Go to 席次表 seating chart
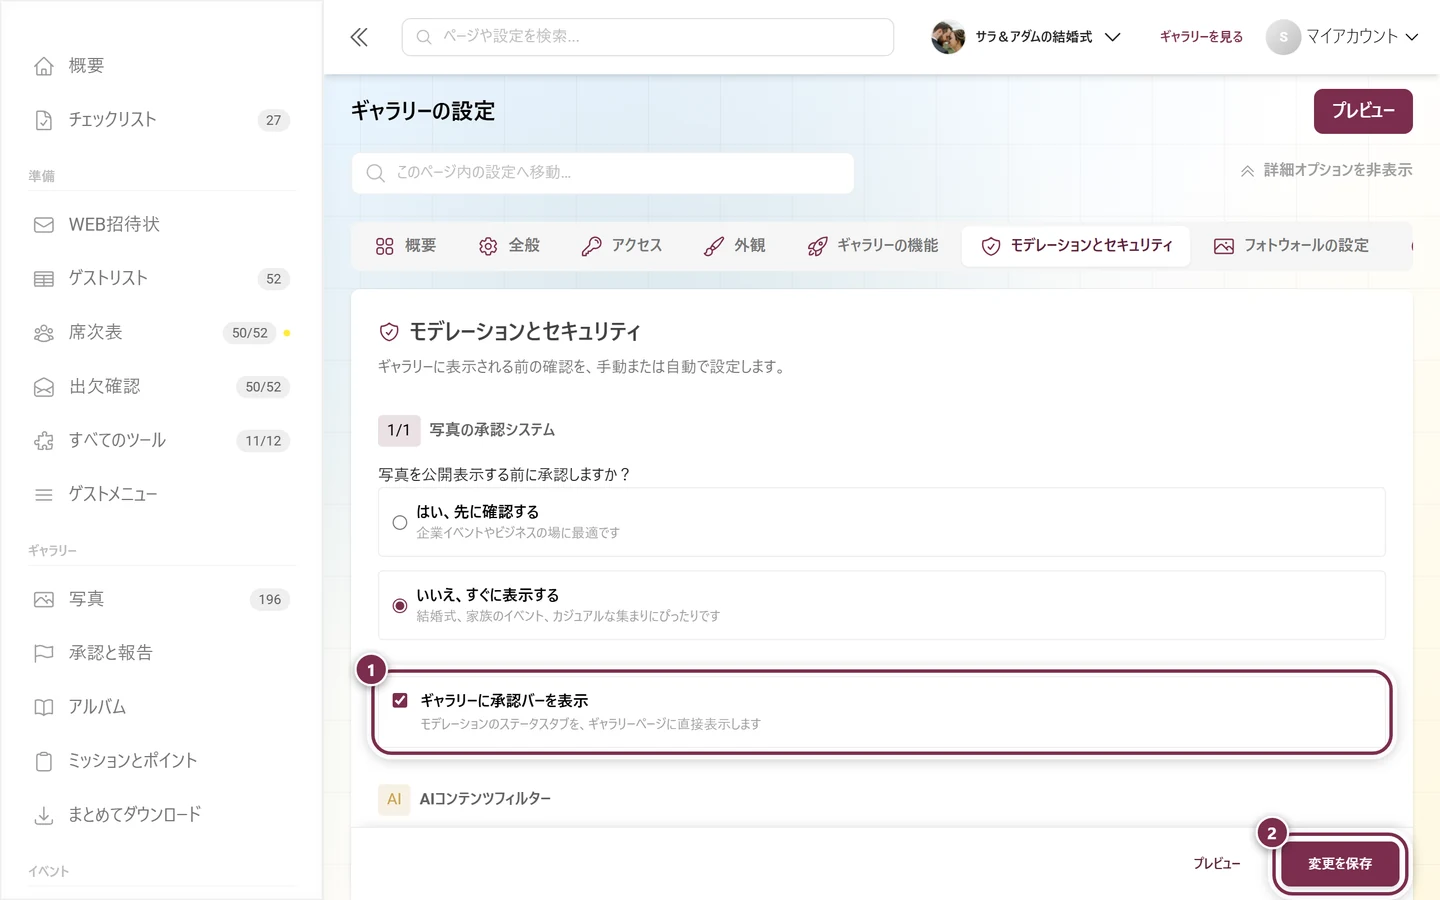 (x=161, y=333)
